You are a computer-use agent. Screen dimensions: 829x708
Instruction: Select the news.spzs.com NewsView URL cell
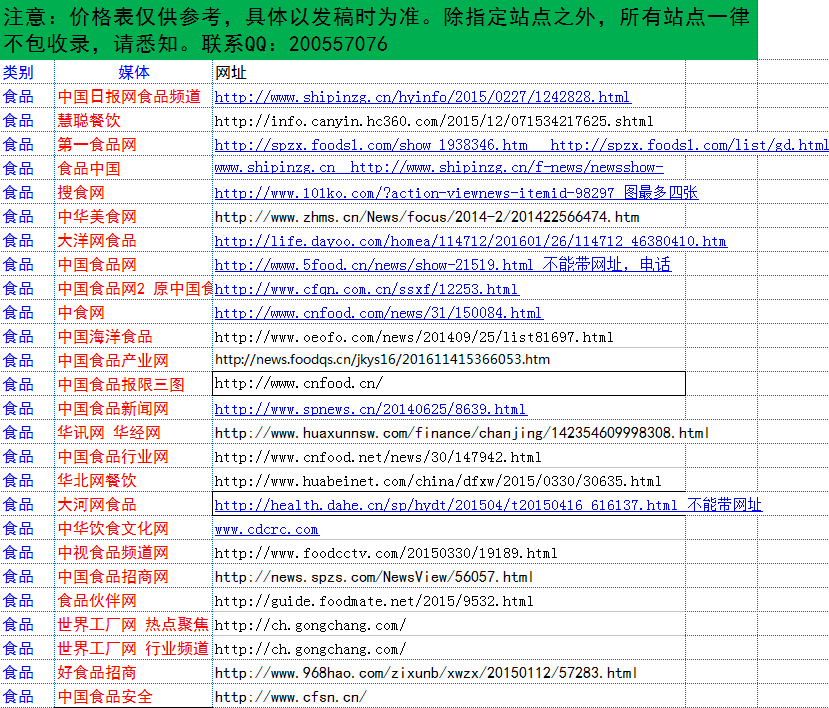click(449, 577)
